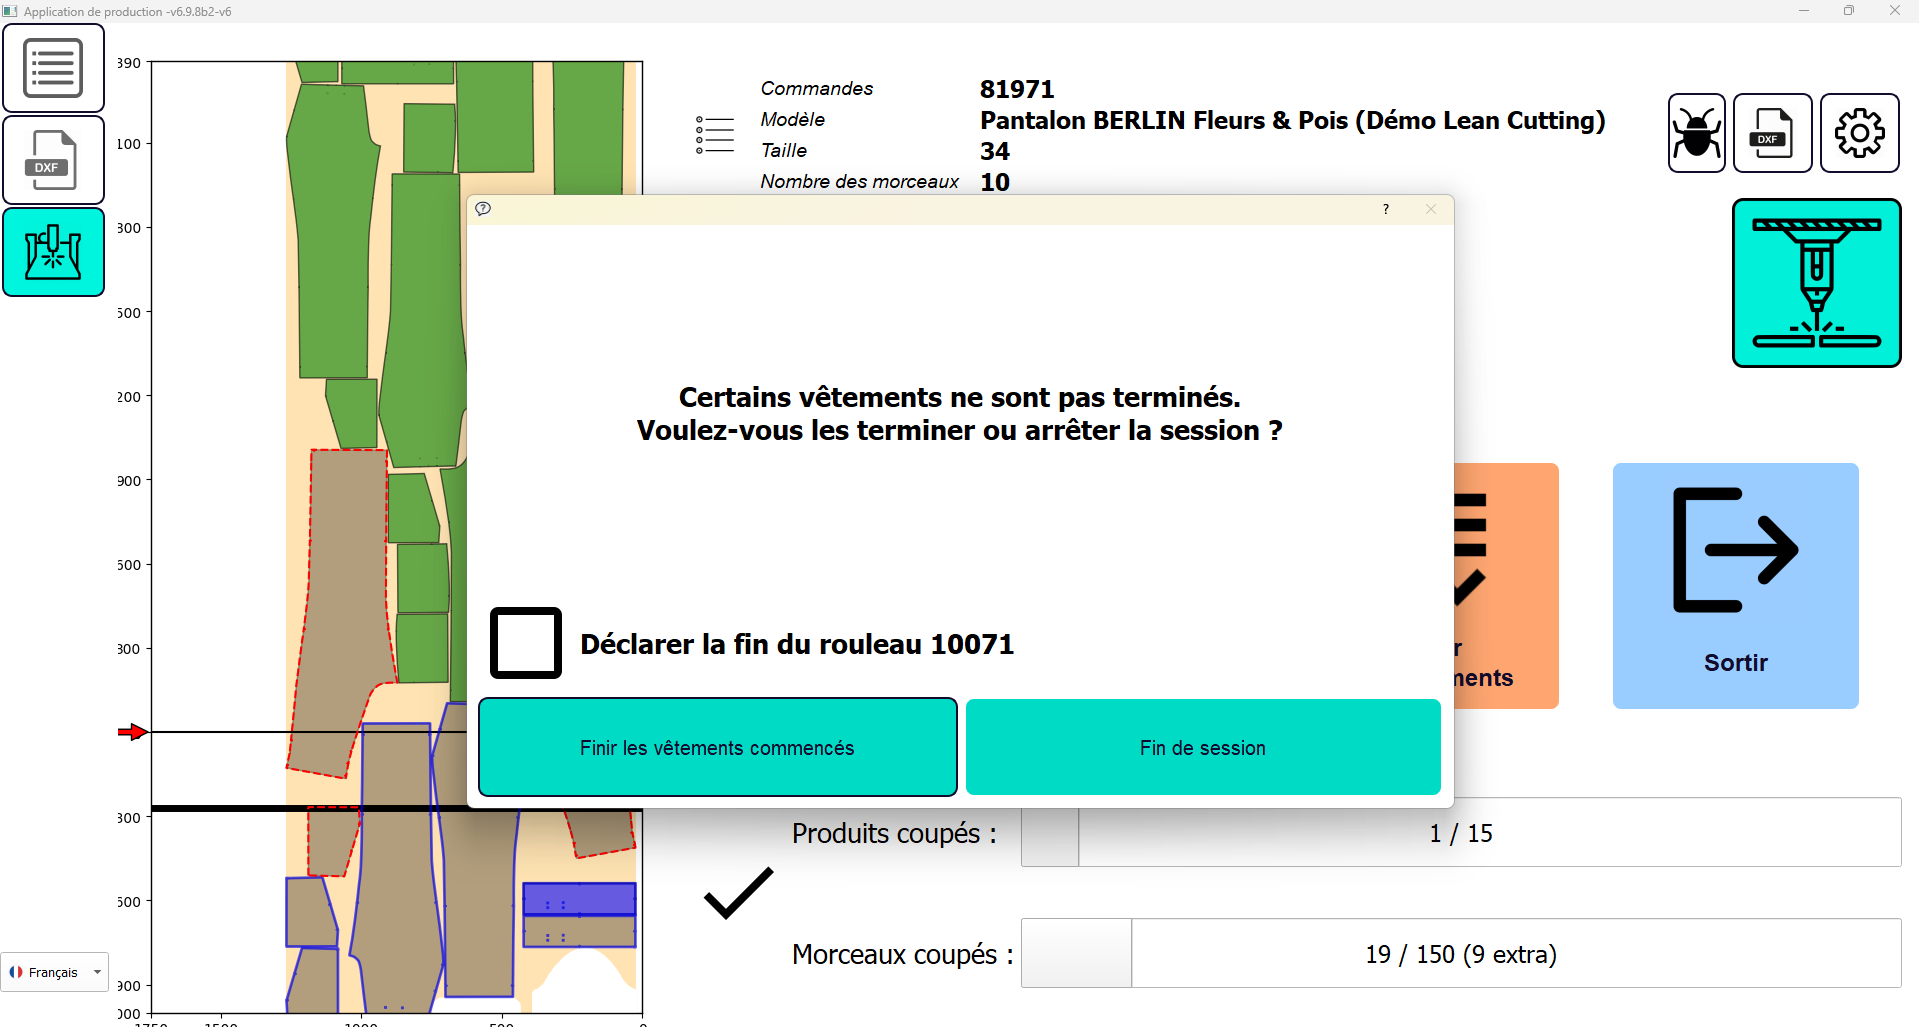Viewport: 1919px width, 1027px height.
Task: Select the cutting table sidebar icon
Action: tap(53, 252)
